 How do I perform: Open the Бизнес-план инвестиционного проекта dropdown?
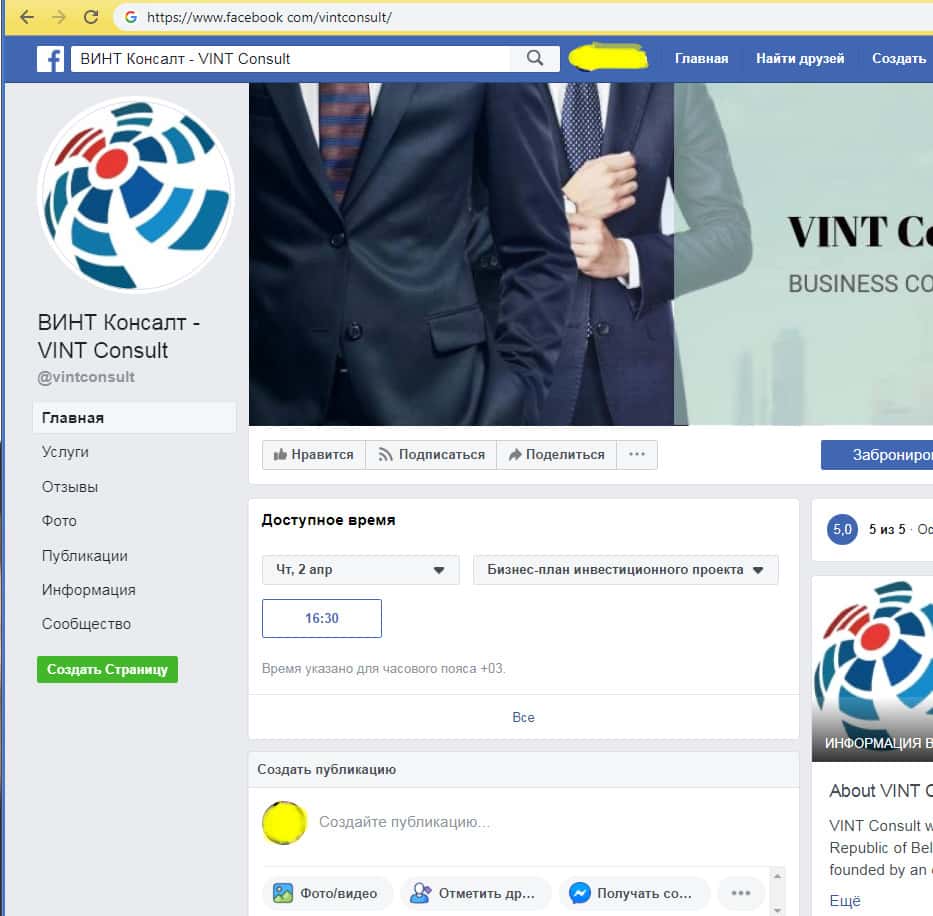click(x=625, y=570)
